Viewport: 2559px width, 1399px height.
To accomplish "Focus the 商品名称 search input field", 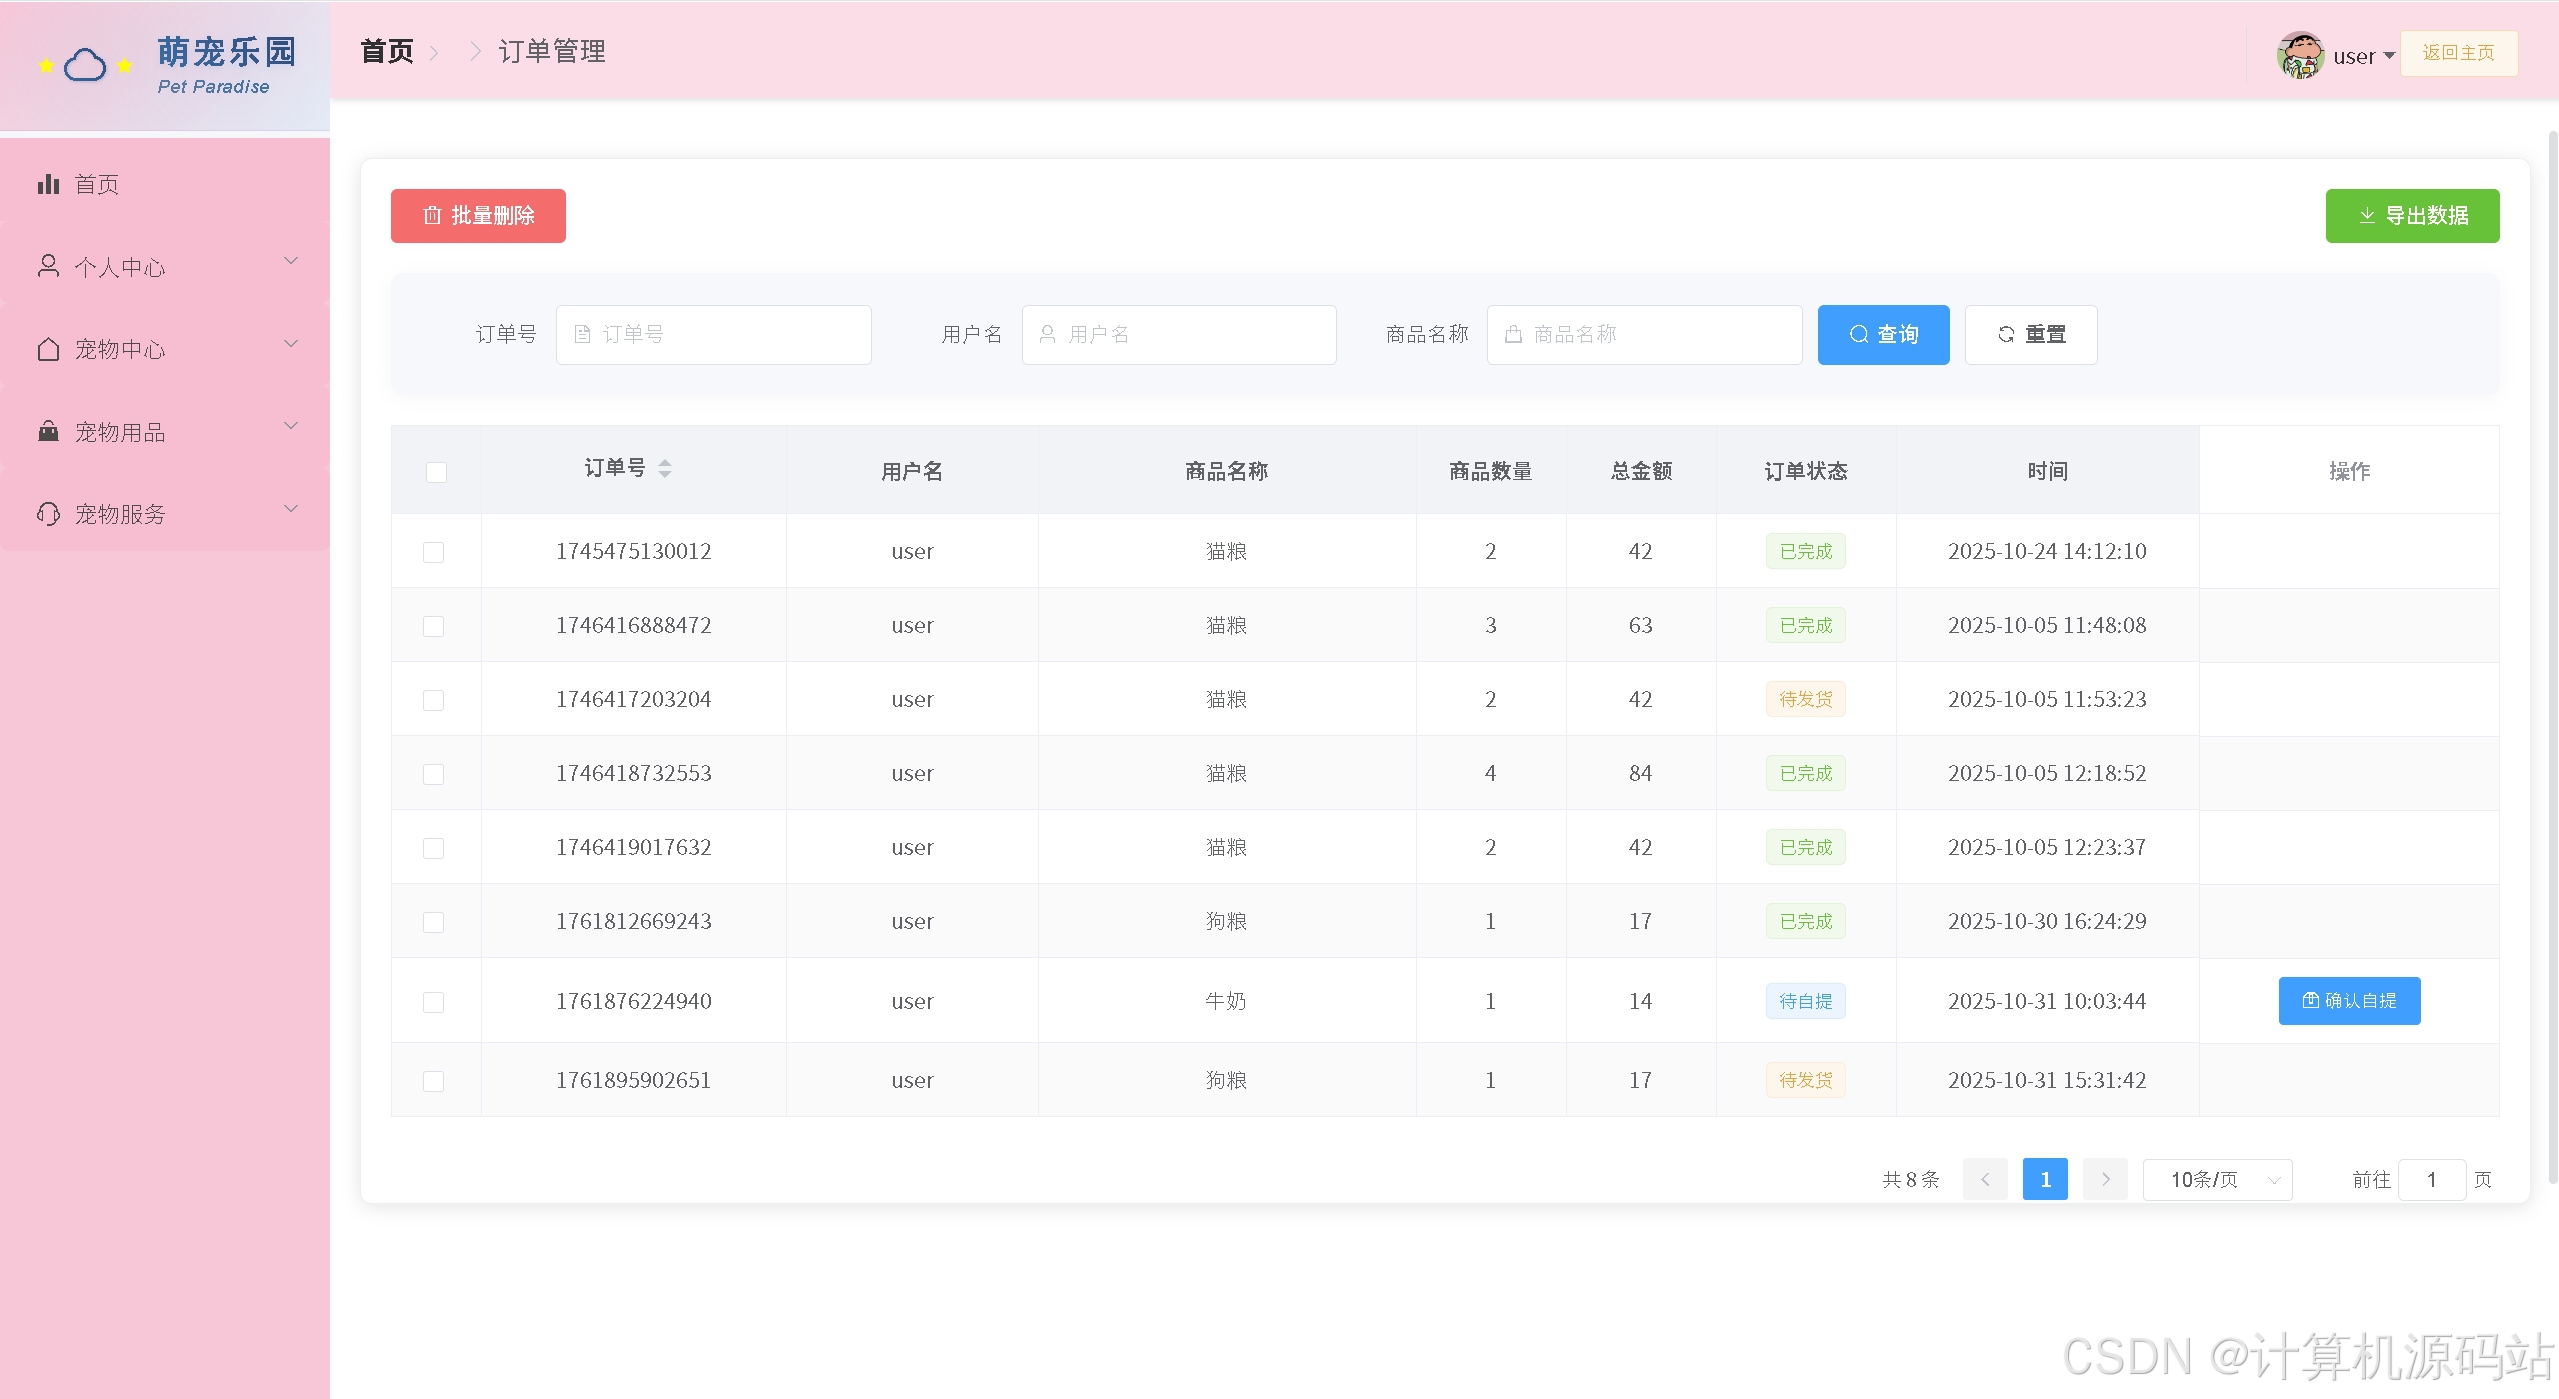I will [x=1644, y=334].
